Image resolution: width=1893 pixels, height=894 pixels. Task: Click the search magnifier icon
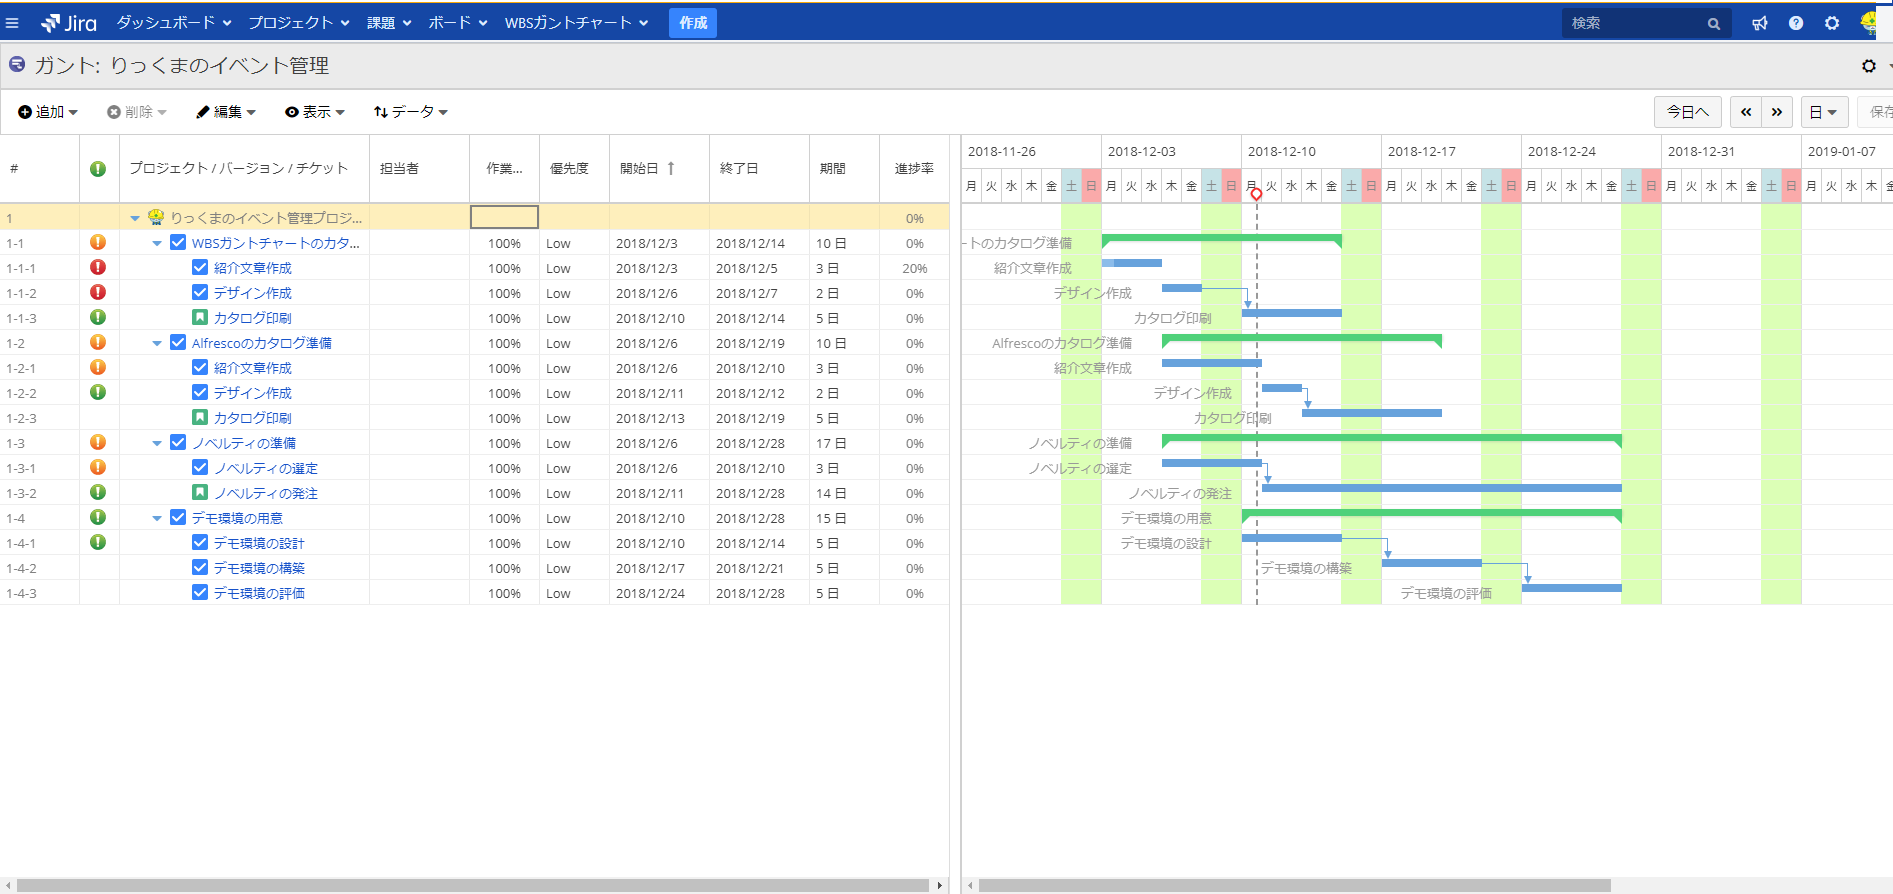click(x=1714, y=24)
